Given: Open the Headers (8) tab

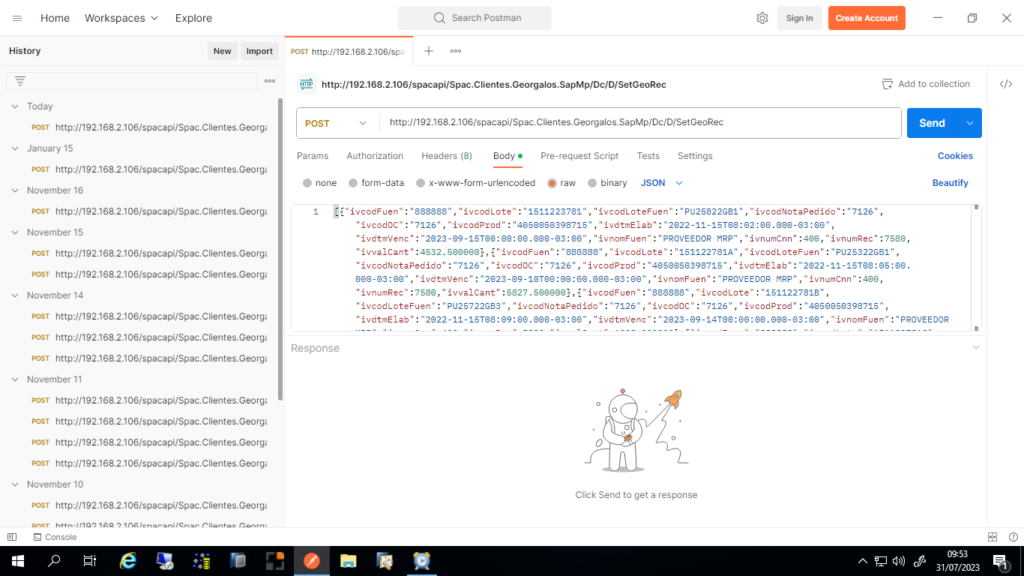Looking at the screenshot, I should pos(447,156).
